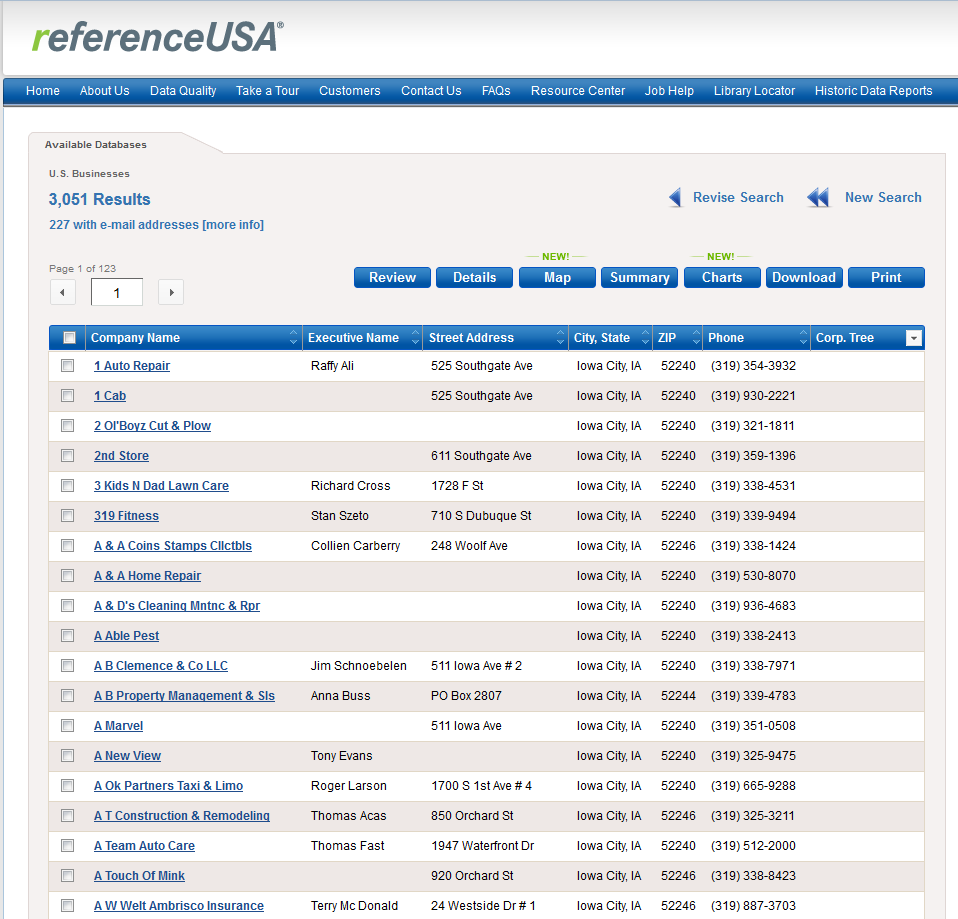Sort by Street Address column arrows

(558, 338)
